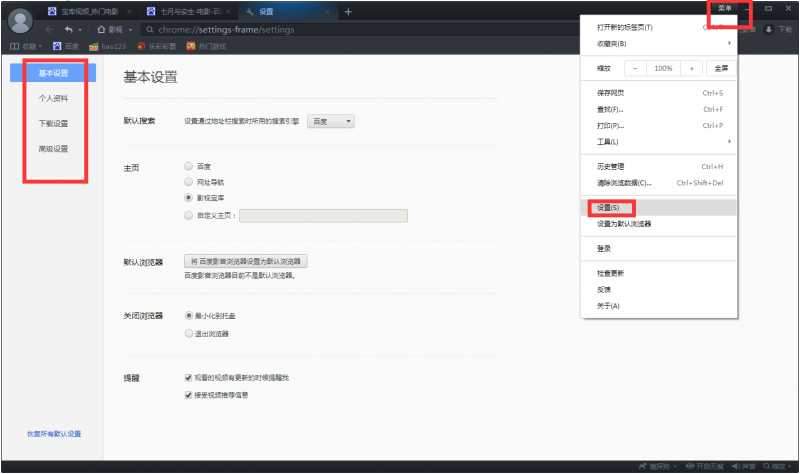Select 网址导航 homepage radio
This screenshot has width=800, height=474.
[188, 182]
